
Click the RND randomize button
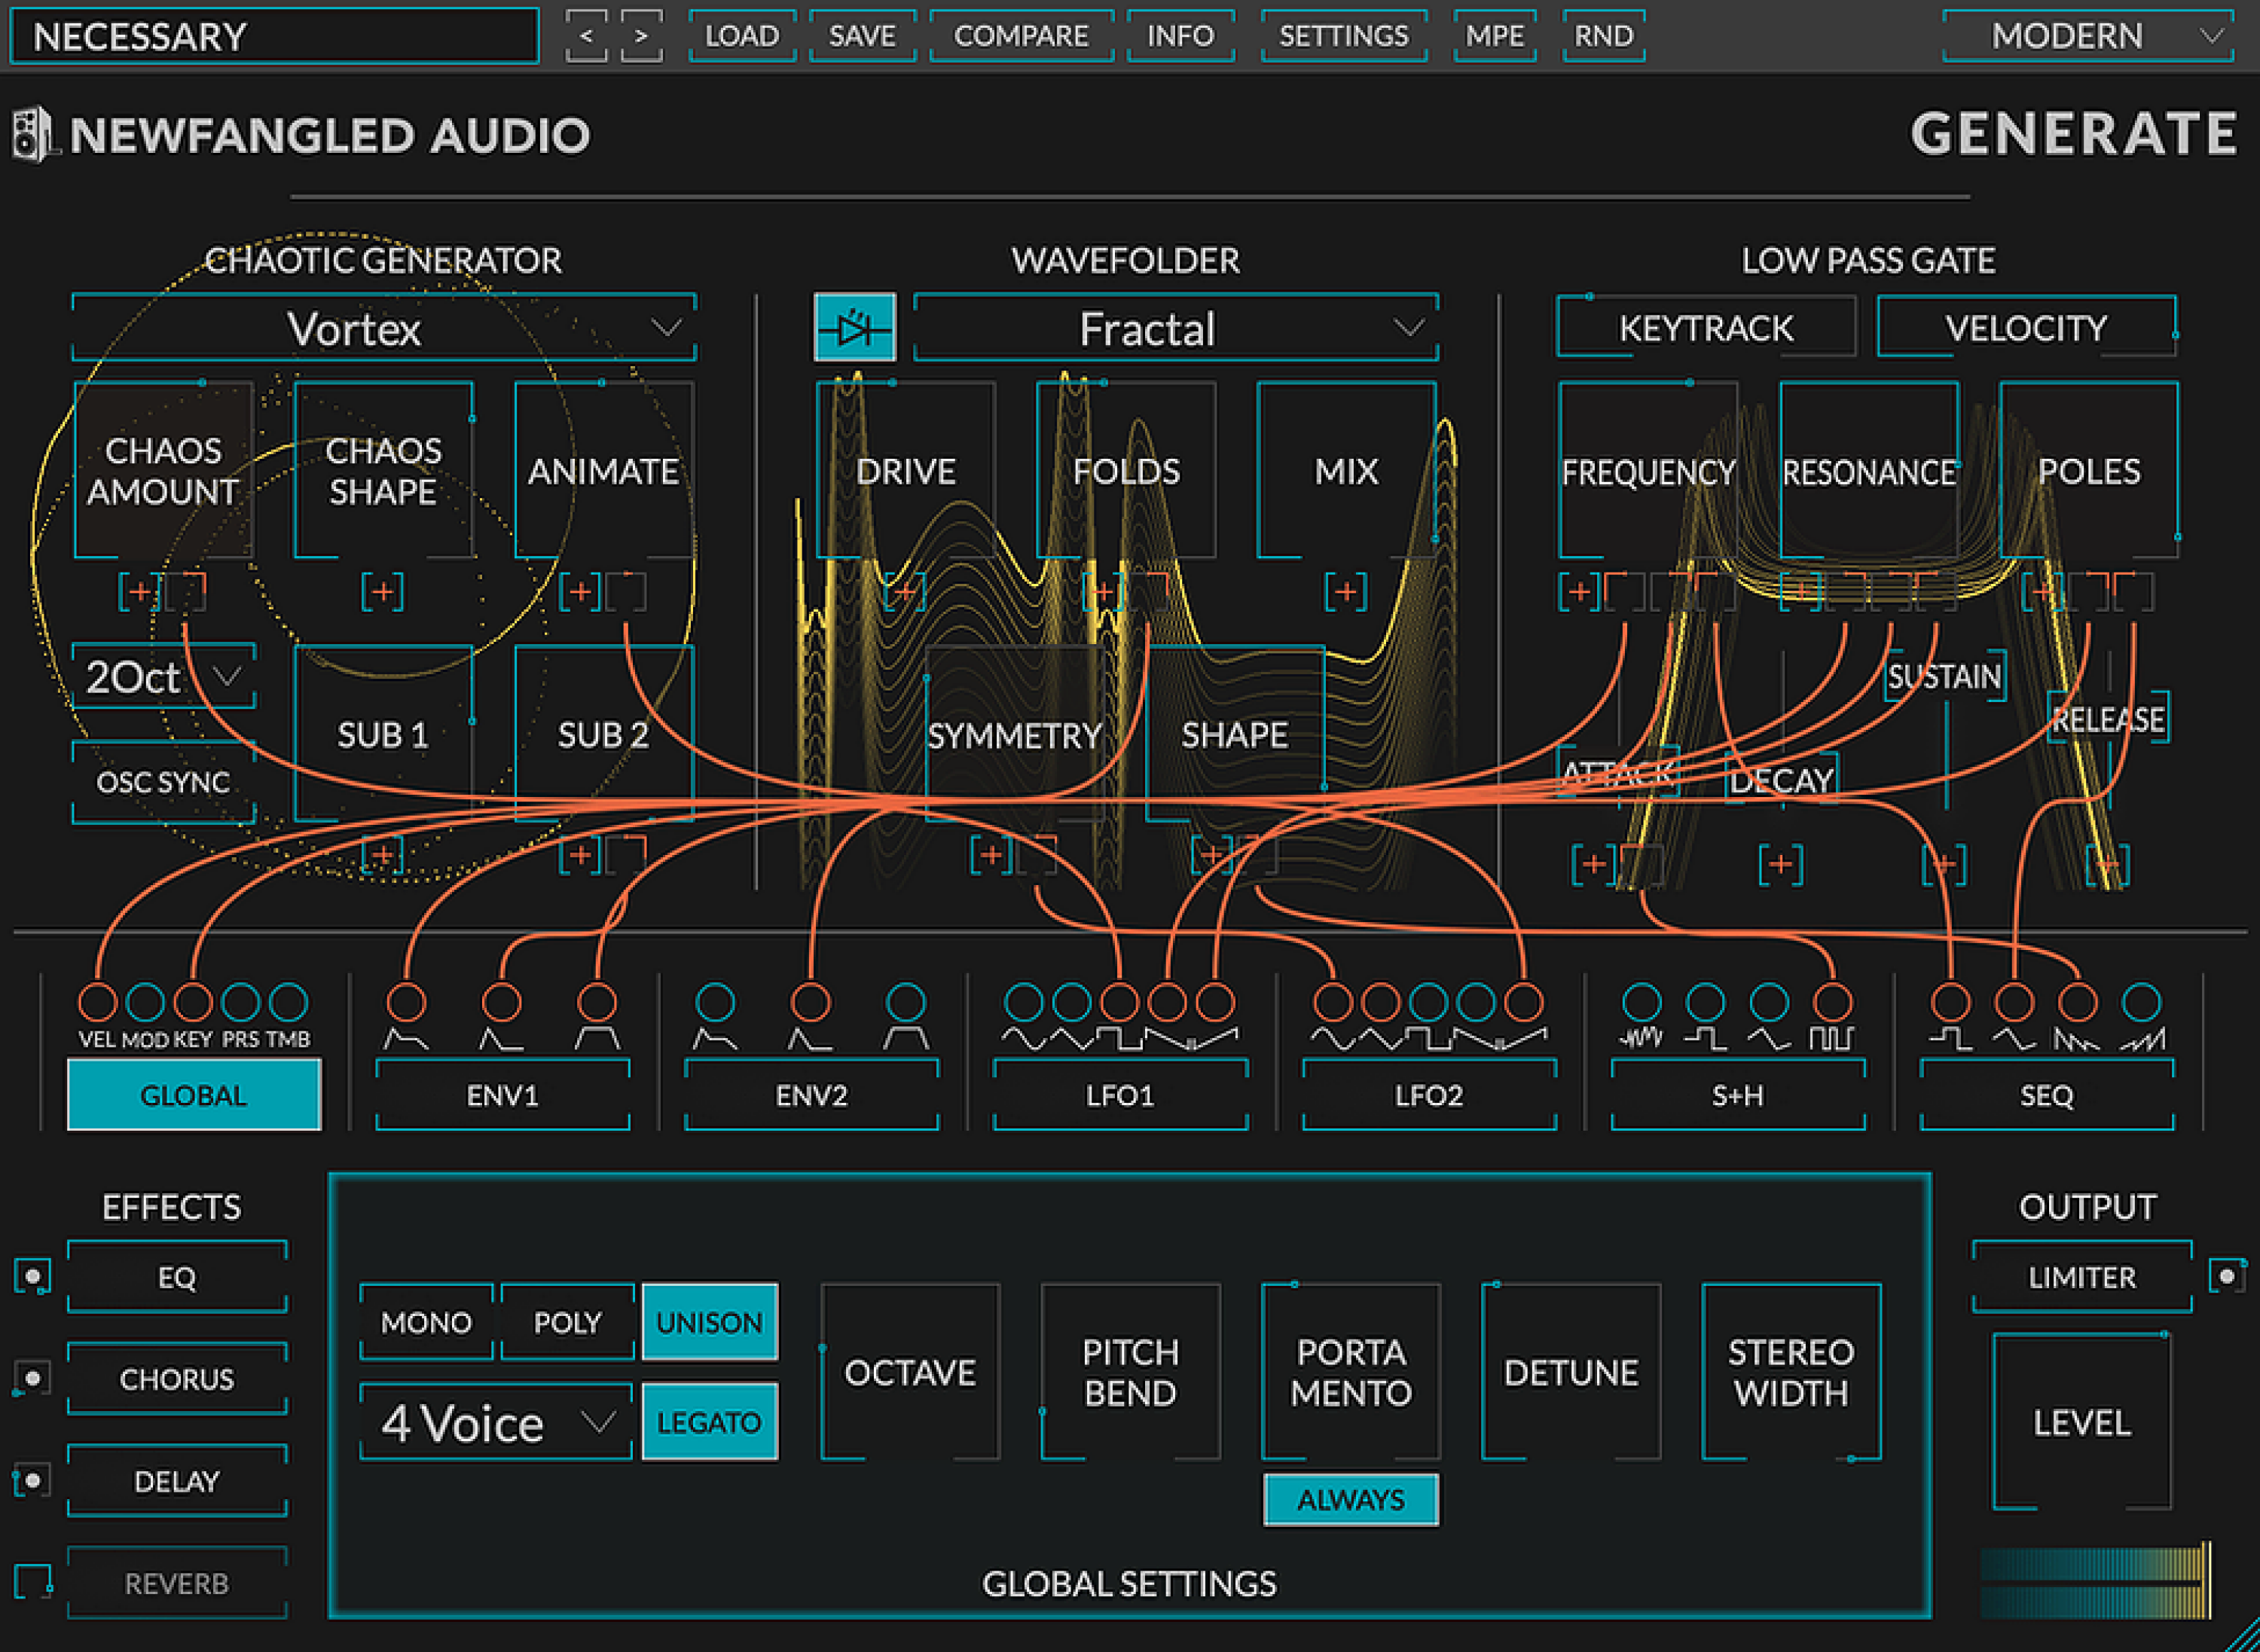click(1604, 35)
